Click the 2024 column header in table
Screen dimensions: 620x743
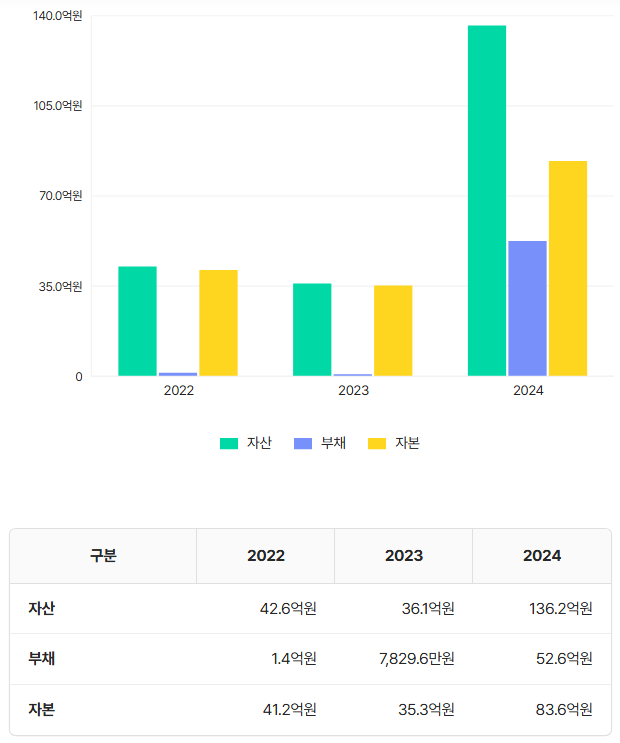point(541,556)
